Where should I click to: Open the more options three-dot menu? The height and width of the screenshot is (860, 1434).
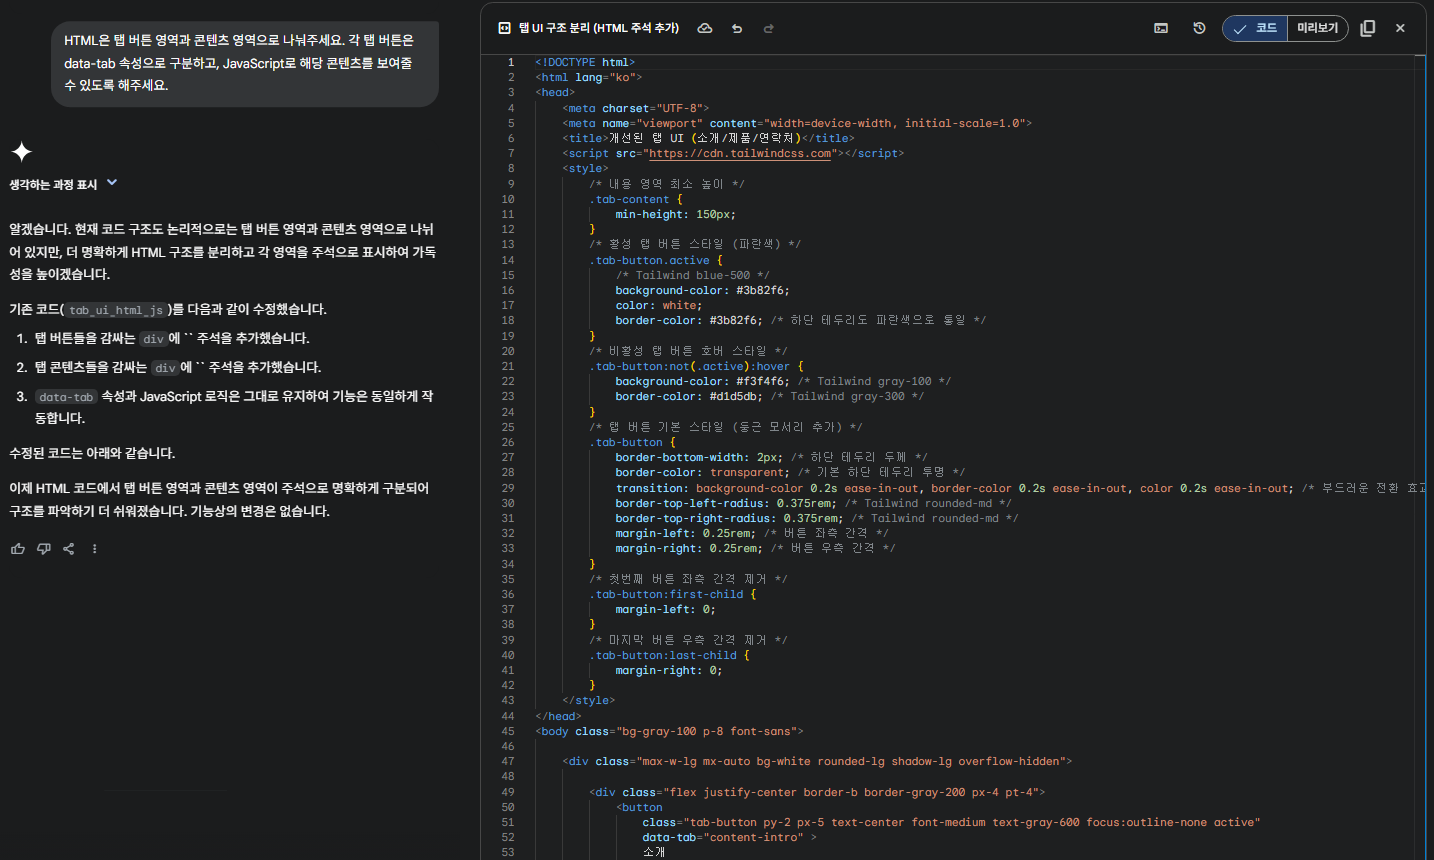click(95, 549)
